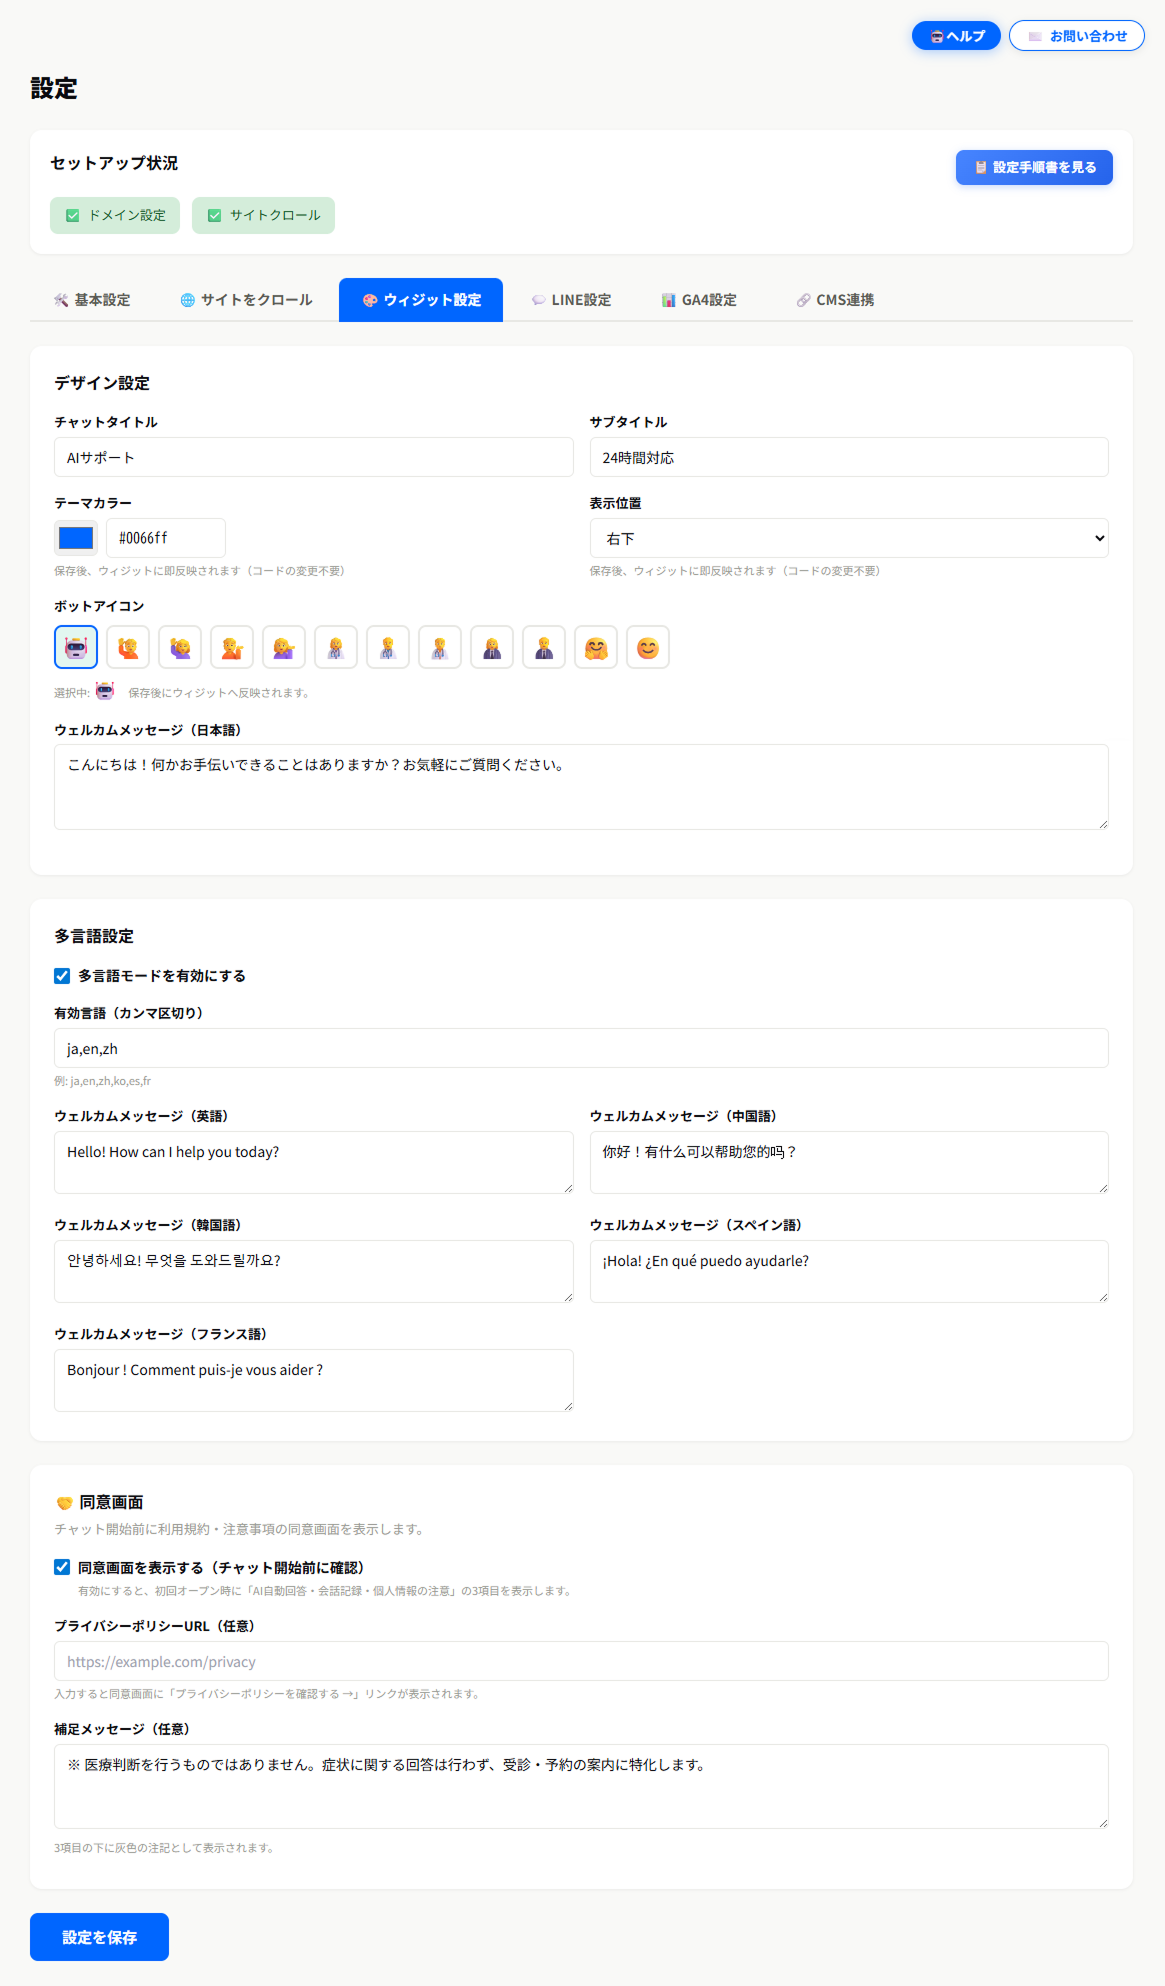Select the woman office worker bot icon

pyautogui.click(x=492, y=647)
